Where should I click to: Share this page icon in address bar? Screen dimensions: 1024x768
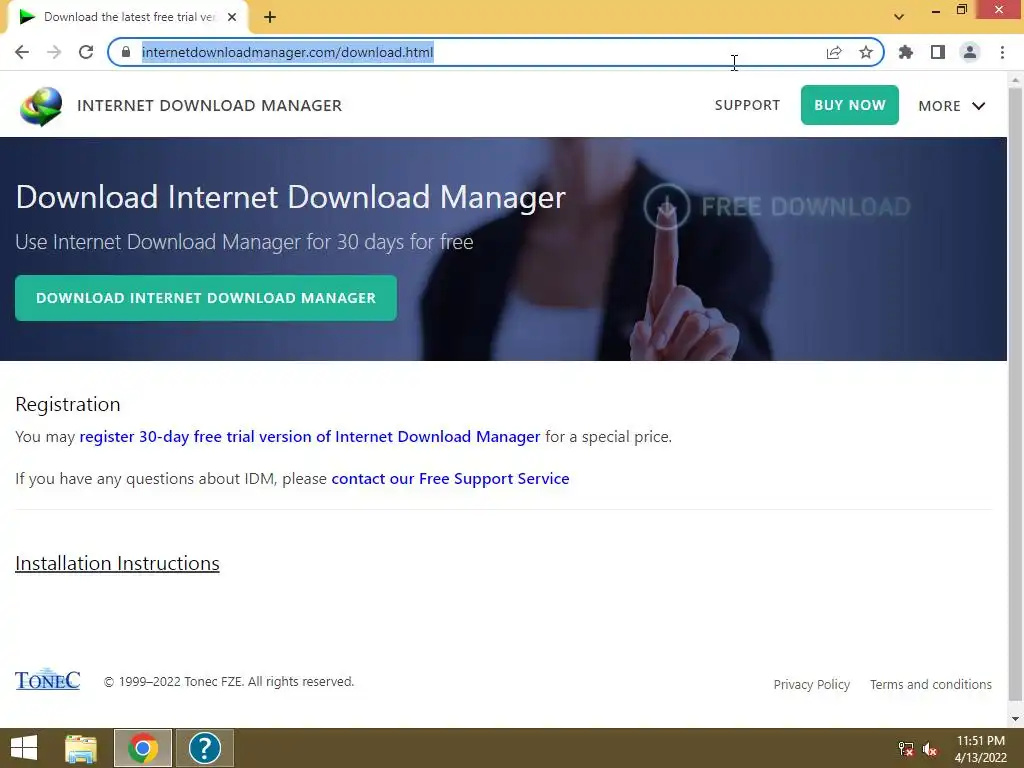point(834,52)
